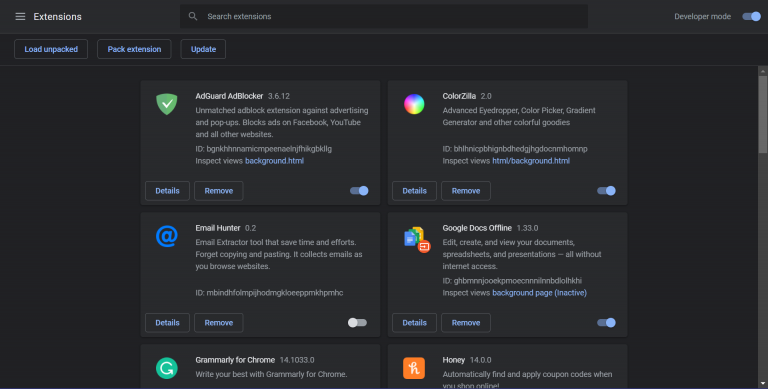Open Details for ColorZilla
Image resolution: width=768 pixels, height=389 pixels.
pos(414,191)
